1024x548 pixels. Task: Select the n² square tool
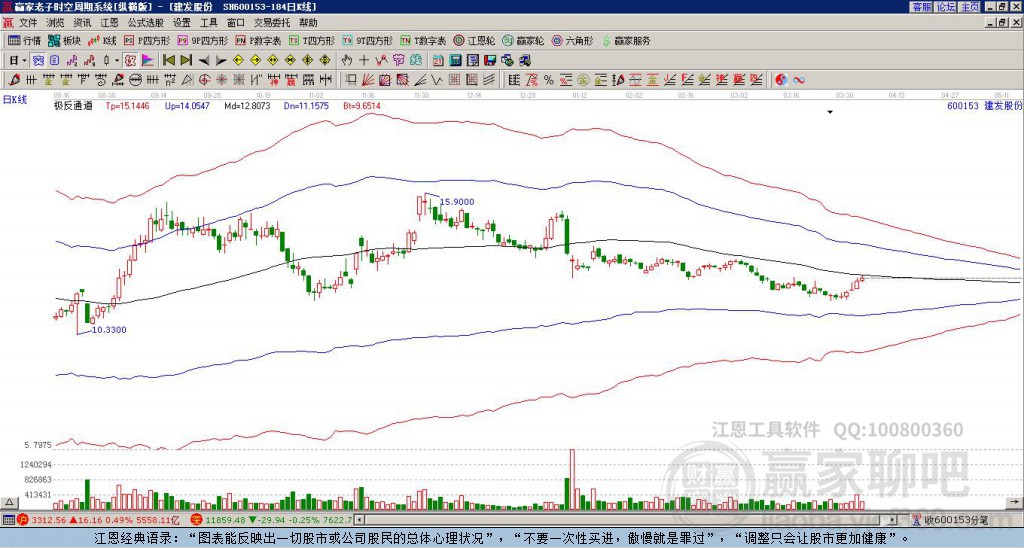click(x=170, y=80)
